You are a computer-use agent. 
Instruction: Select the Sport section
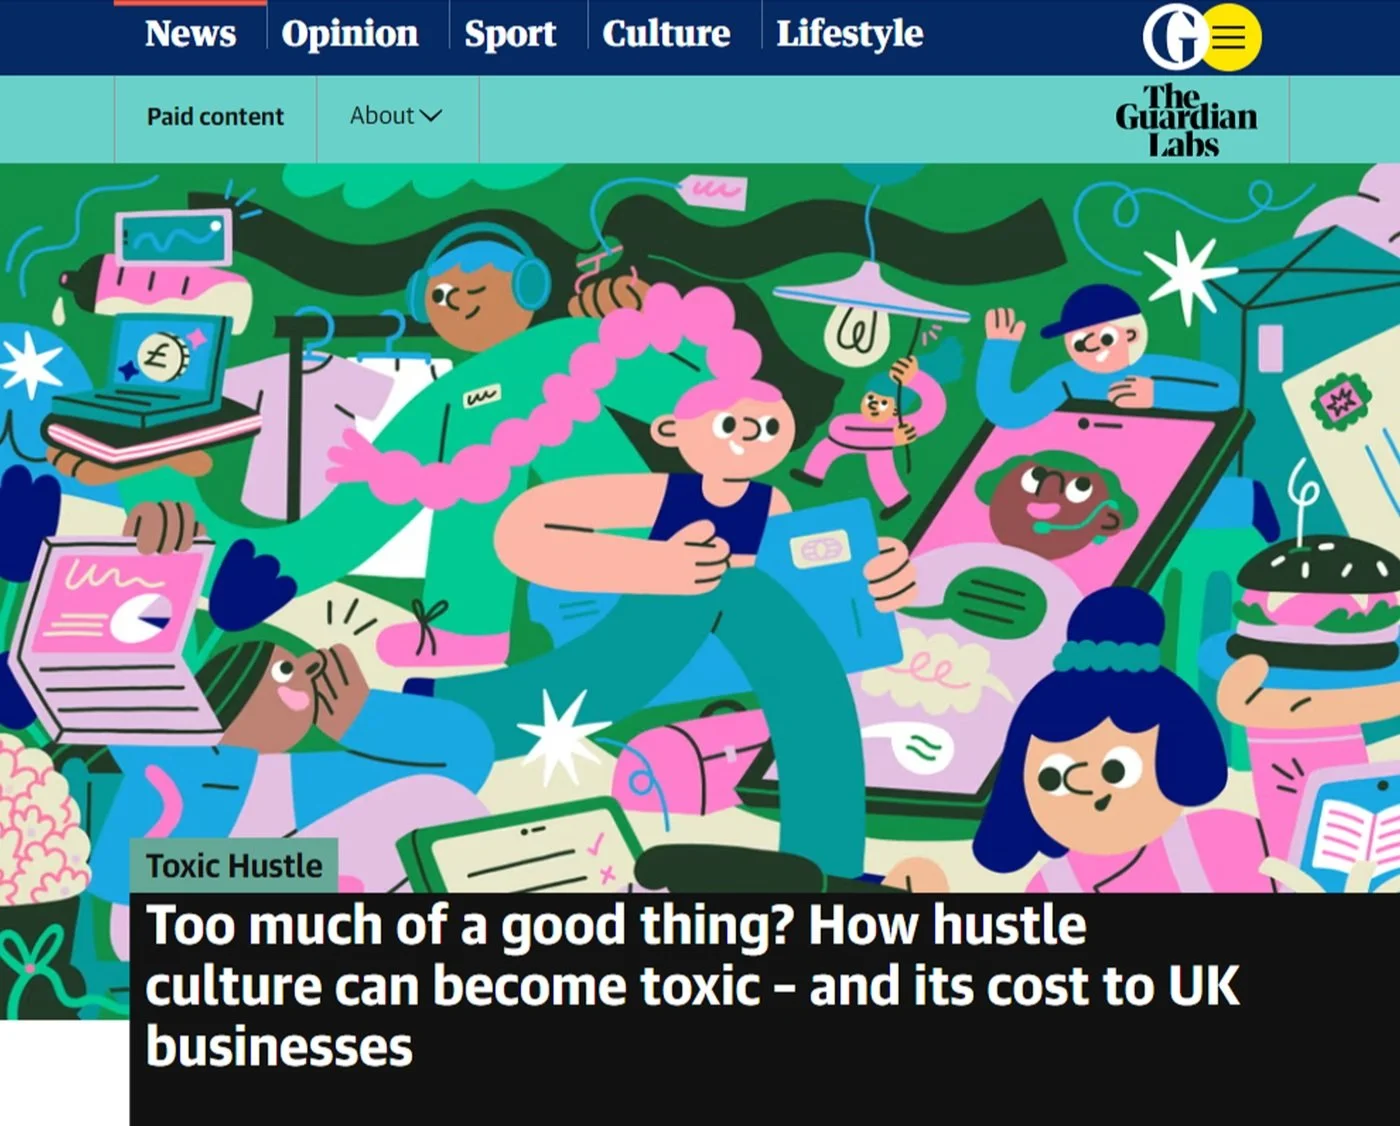pos(510,33)
